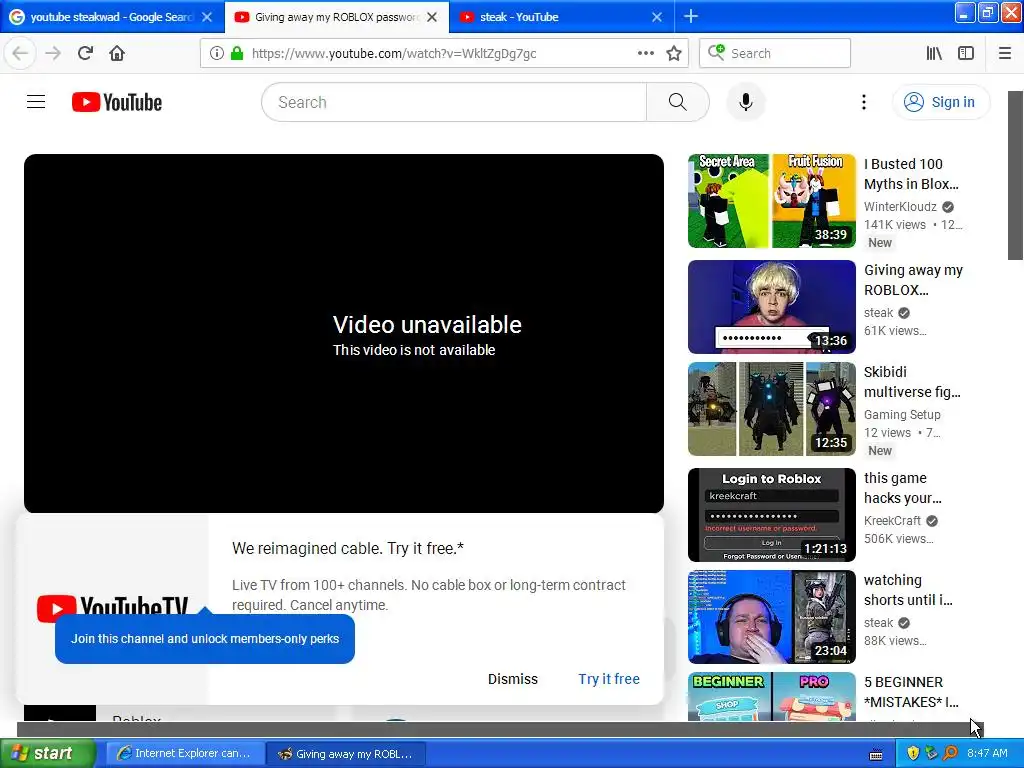Open the Giving away my ROBLOX thumbnail
The image size is (1024, 768).
pos(771,307)
